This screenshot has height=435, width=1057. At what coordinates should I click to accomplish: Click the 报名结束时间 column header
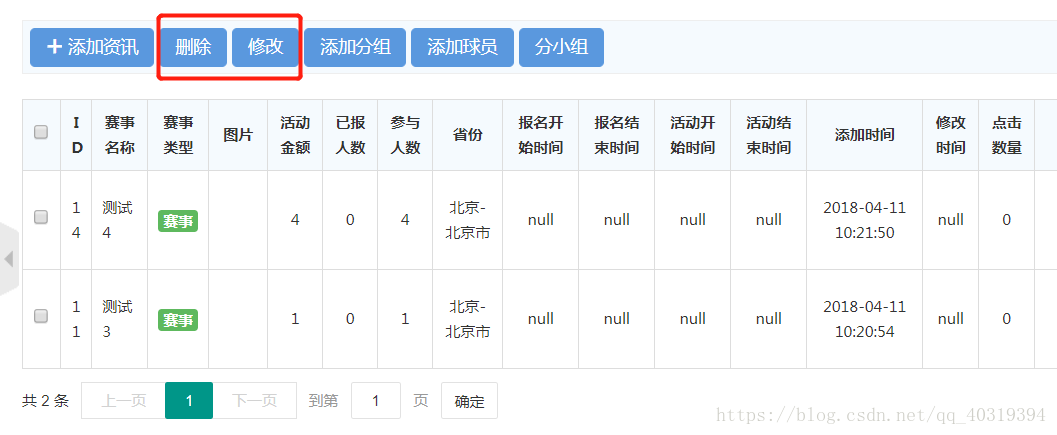coord(616,135)
